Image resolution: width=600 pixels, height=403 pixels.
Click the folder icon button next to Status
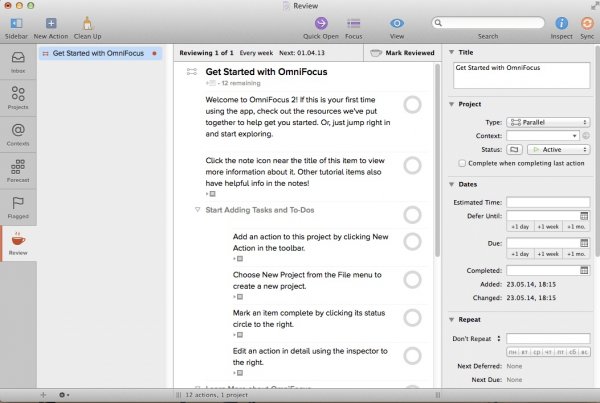pyautogui.click(x=514, y=150)
